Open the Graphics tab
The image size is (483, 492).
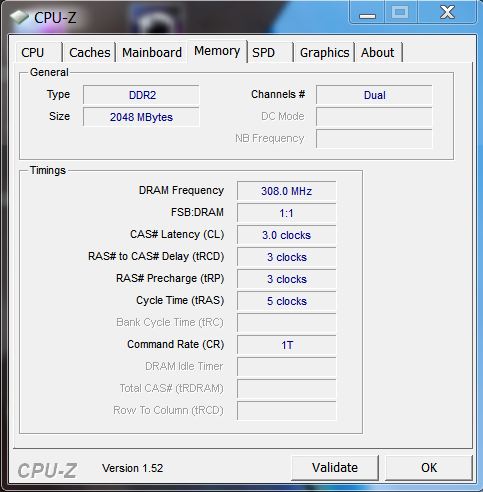pyautogui.click(x=324, y=52)
